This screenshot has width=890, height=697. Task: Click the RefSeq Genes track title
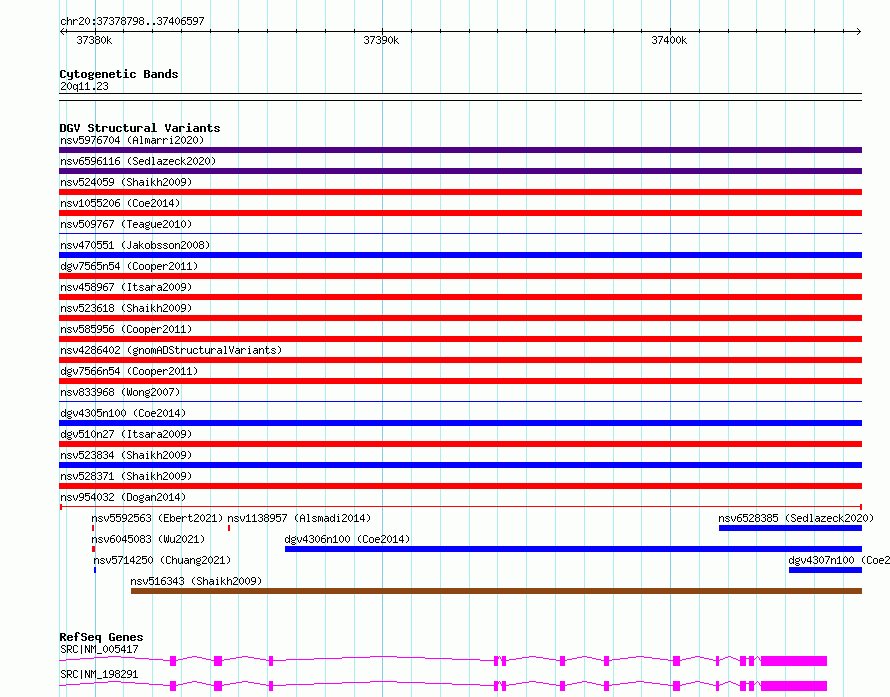(101, 637)
